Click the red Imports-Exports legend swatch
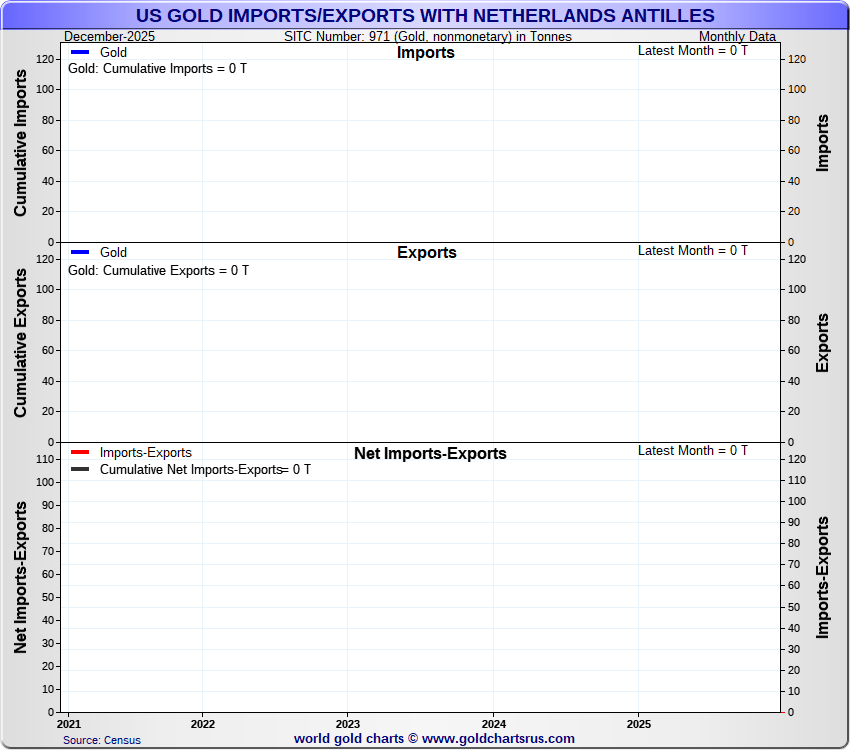The image size is (850, 750). click(80, 452)
